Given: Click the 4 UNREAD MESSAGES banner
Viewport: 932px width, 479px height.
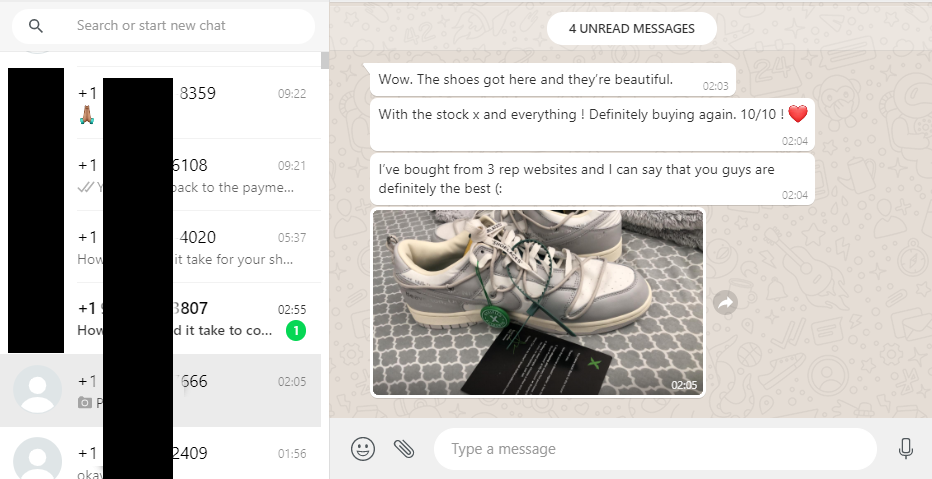Looking at the screenshot, I should (631, 29).
